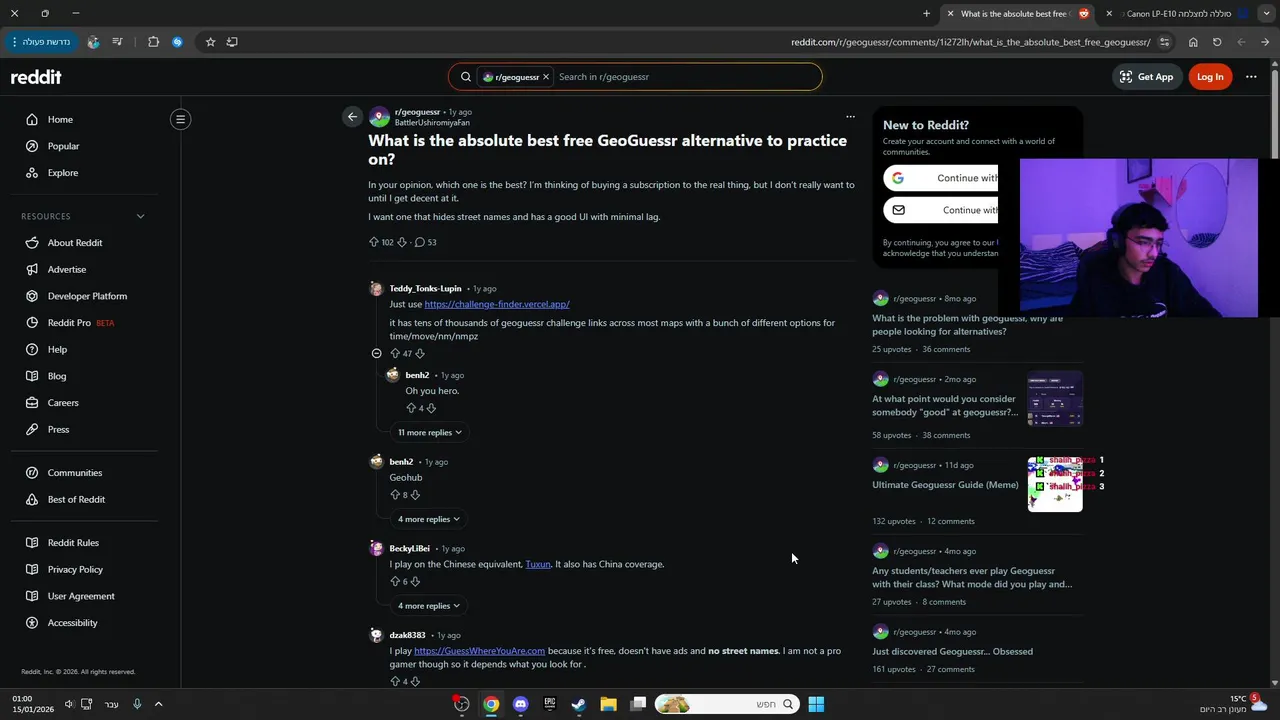Upvote the Geohub comment

pos(395,495)
